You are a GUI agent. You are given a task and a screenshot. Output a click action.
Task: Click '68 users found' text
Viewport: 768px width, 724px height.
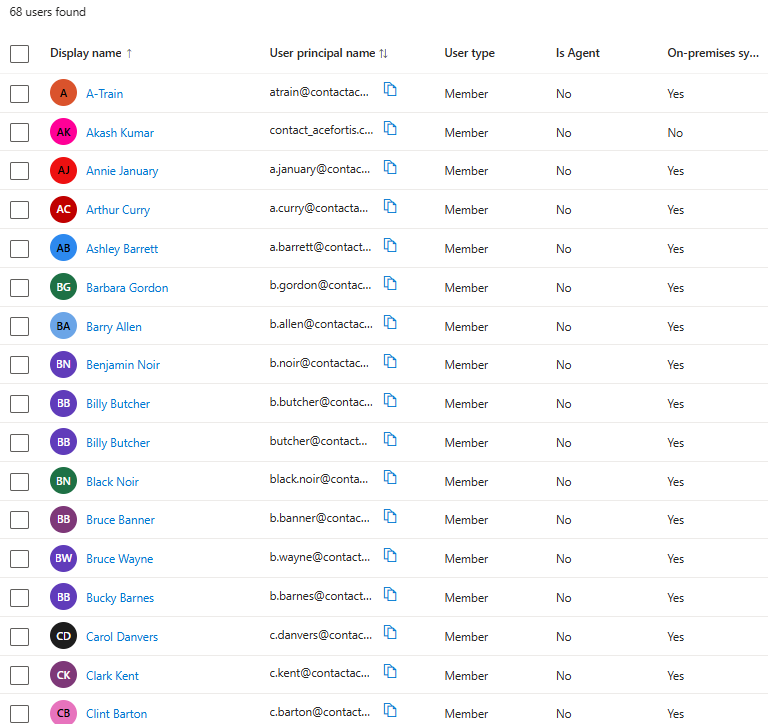(48, 12)
